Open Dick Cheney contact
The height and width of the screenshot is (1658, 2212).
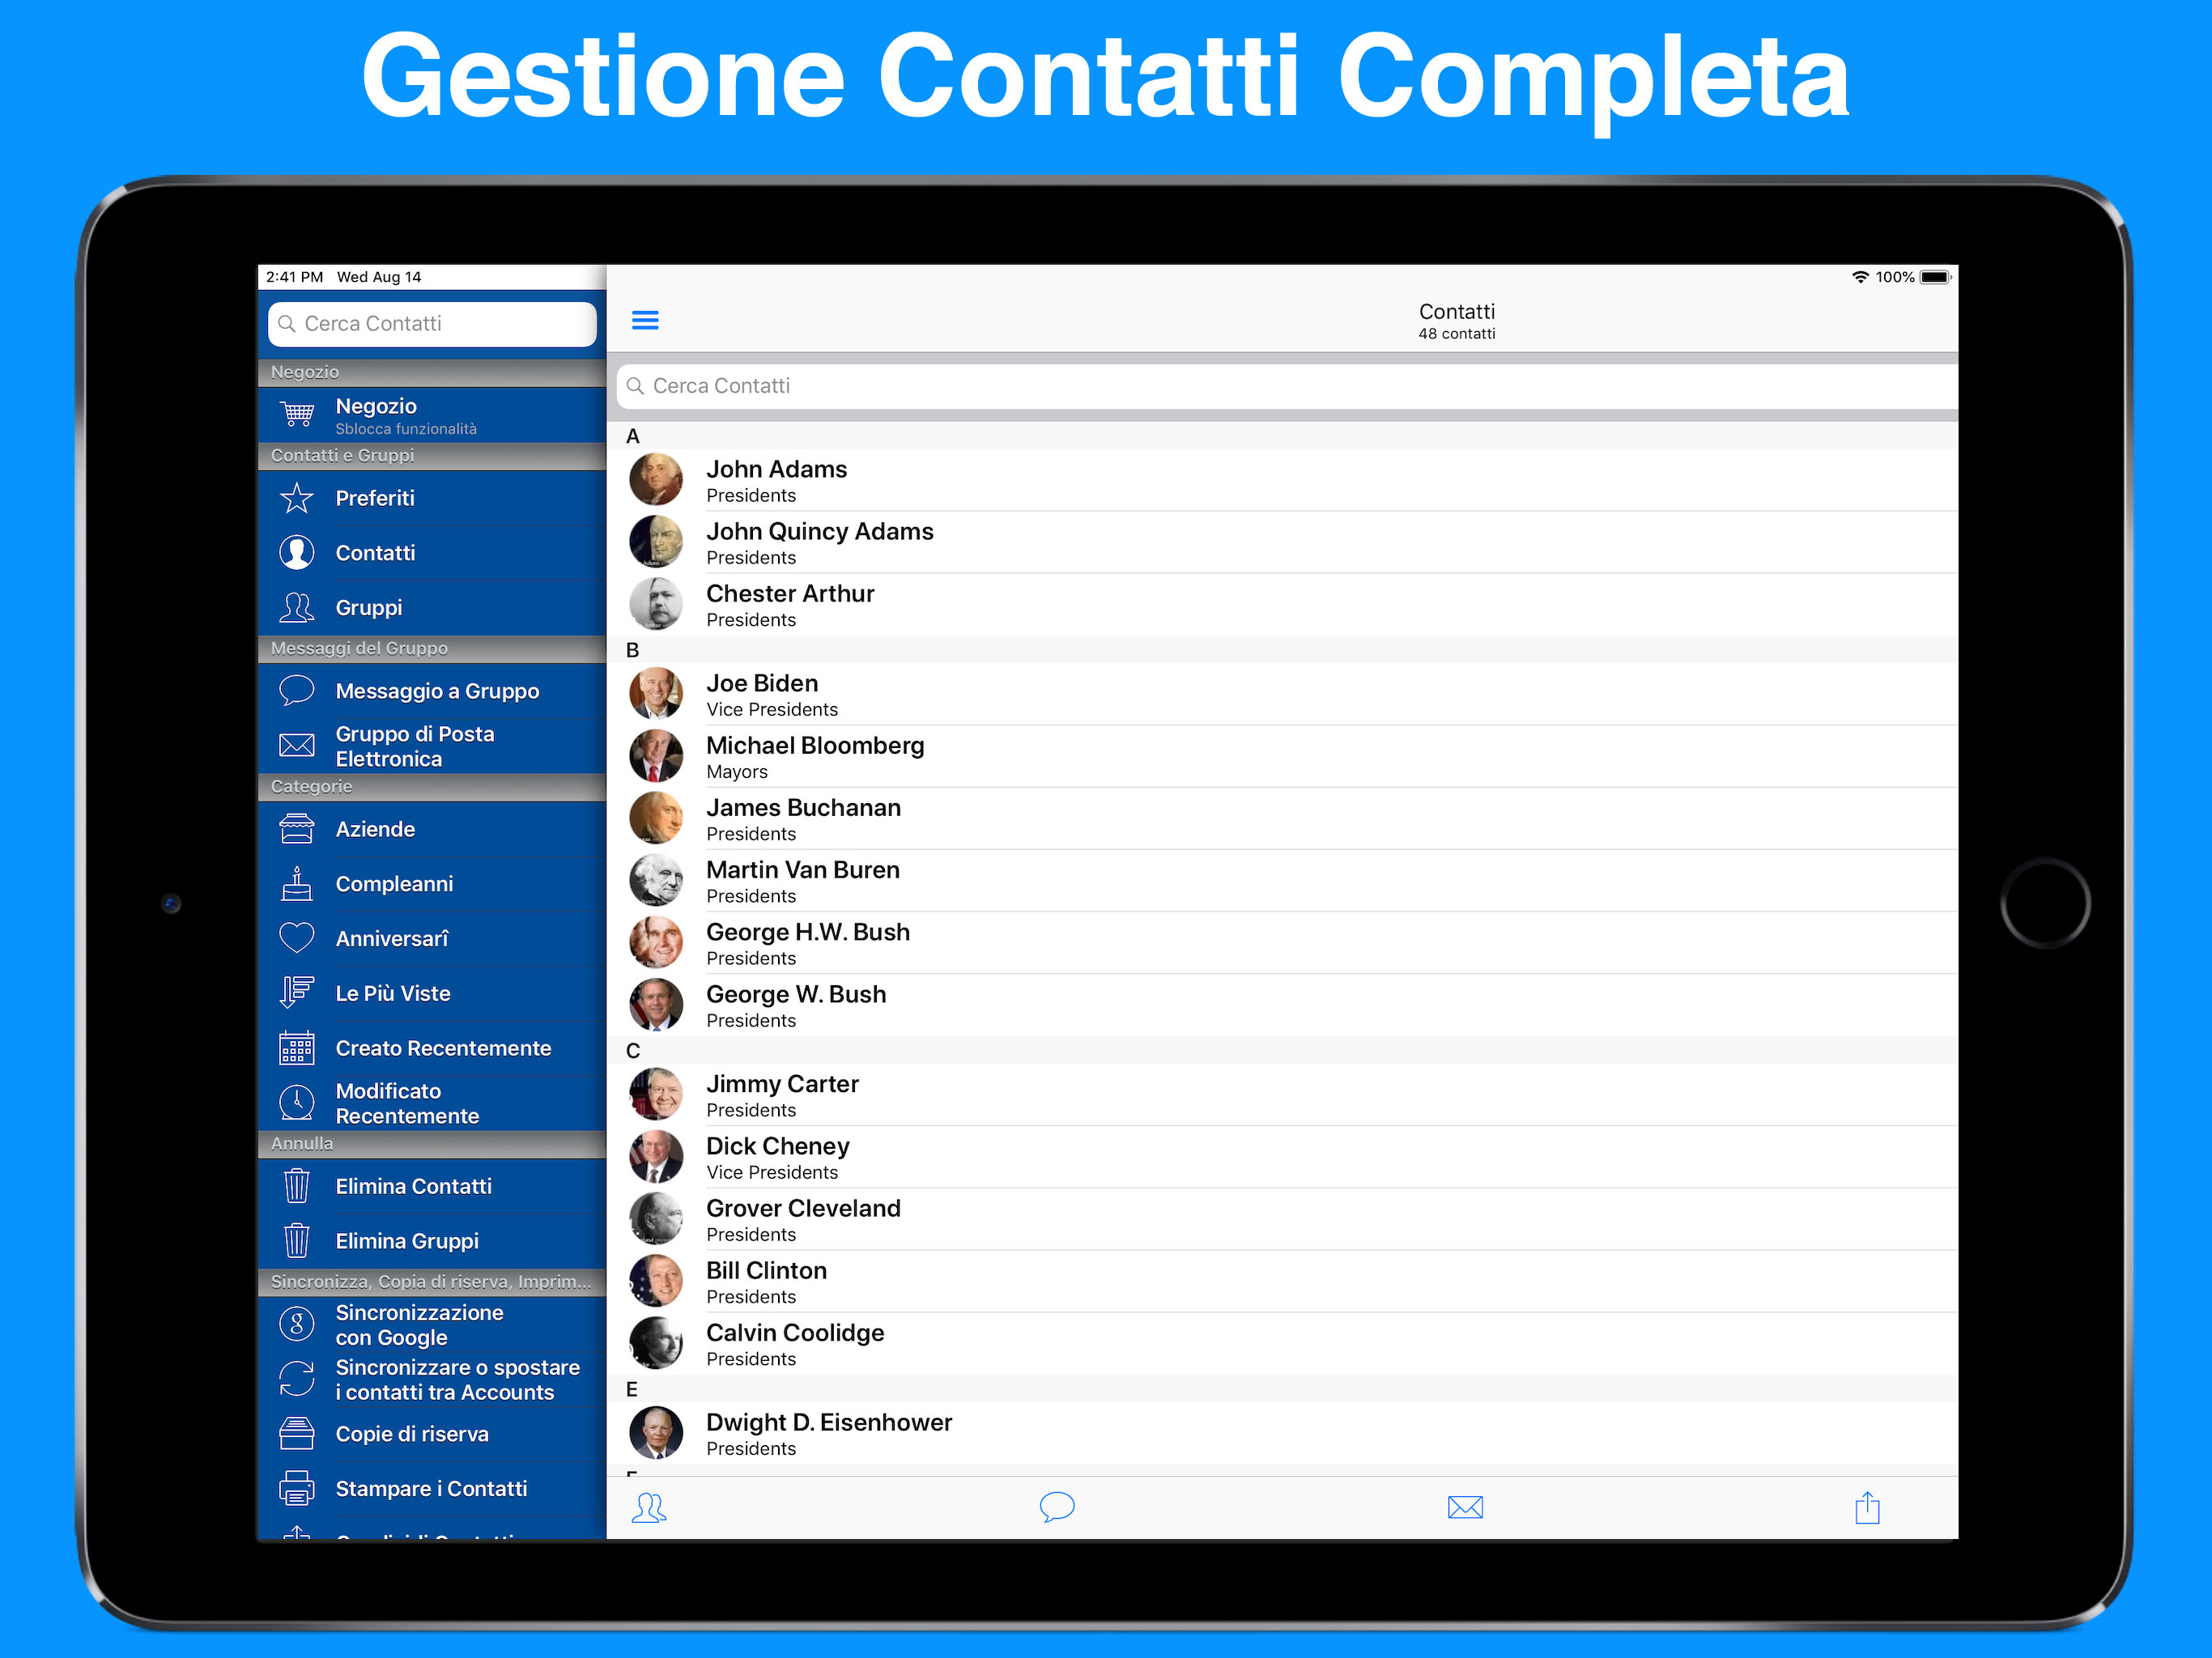point(1282,1156)
